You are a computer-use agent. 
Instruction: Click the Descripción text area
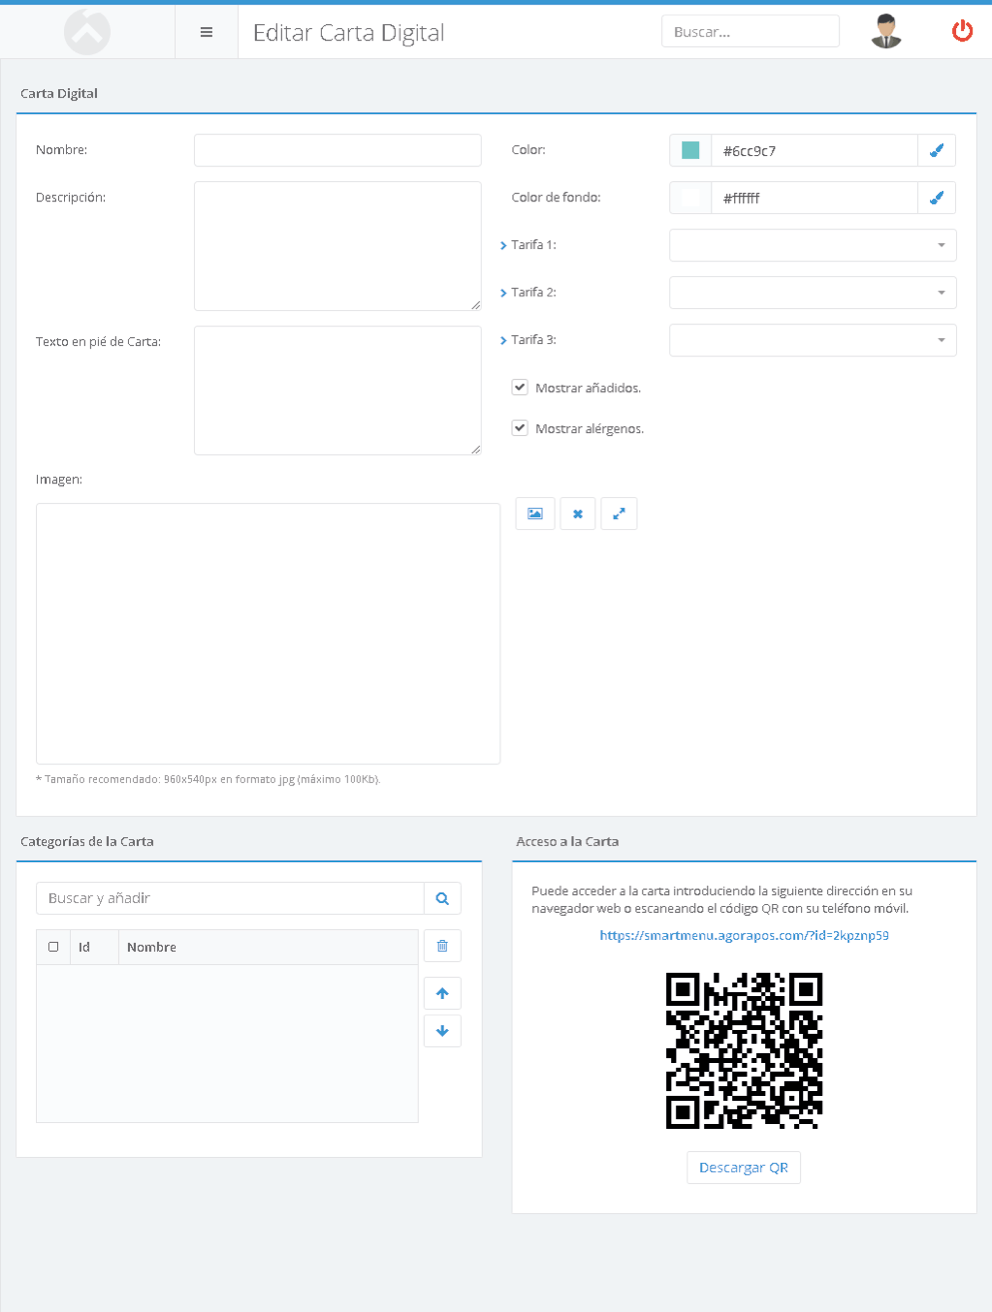(x=338, y=246)
